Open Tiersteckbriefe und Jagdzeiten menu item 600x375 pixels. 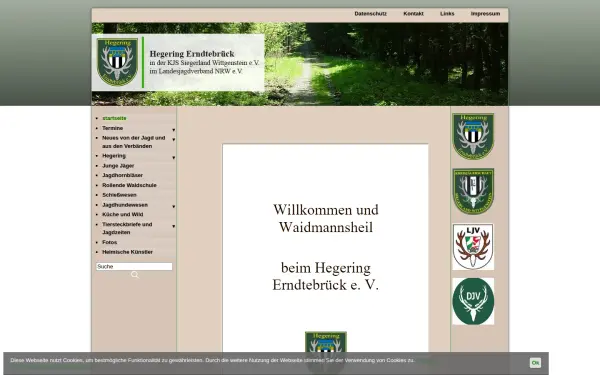pyautogui.click(x=127, y=228)
